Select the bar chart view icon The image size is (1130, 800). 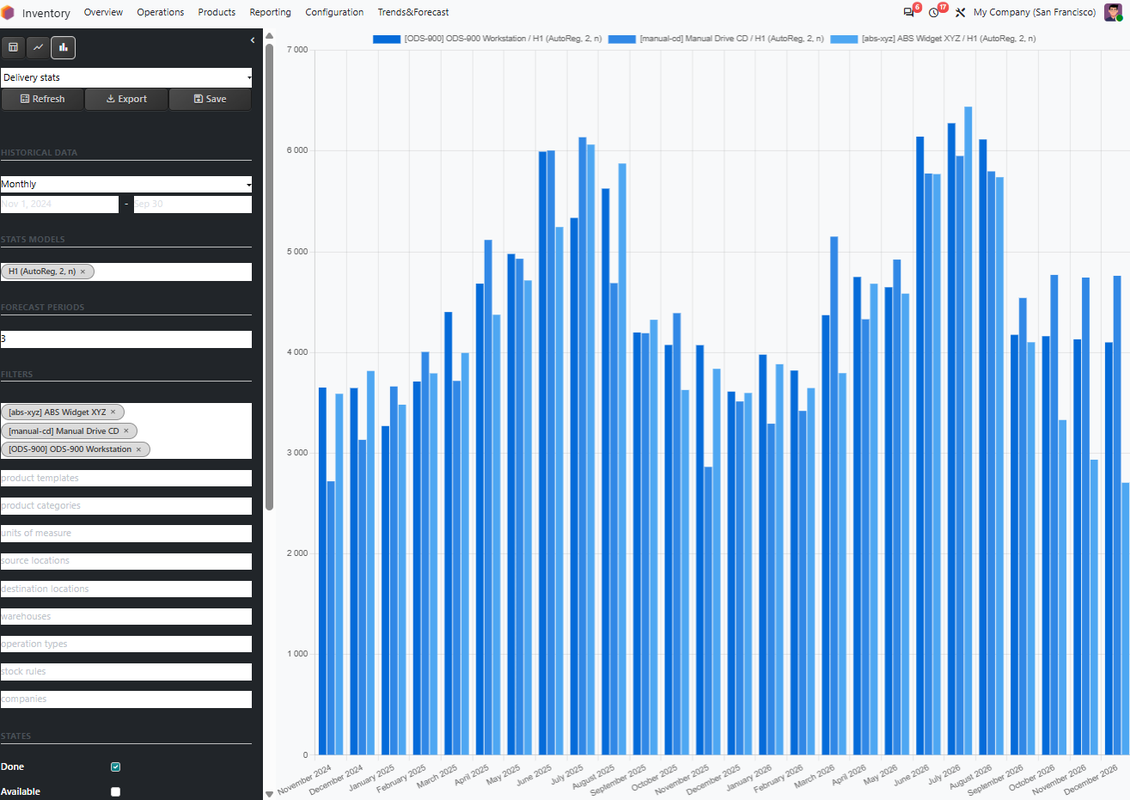(63, 48)
